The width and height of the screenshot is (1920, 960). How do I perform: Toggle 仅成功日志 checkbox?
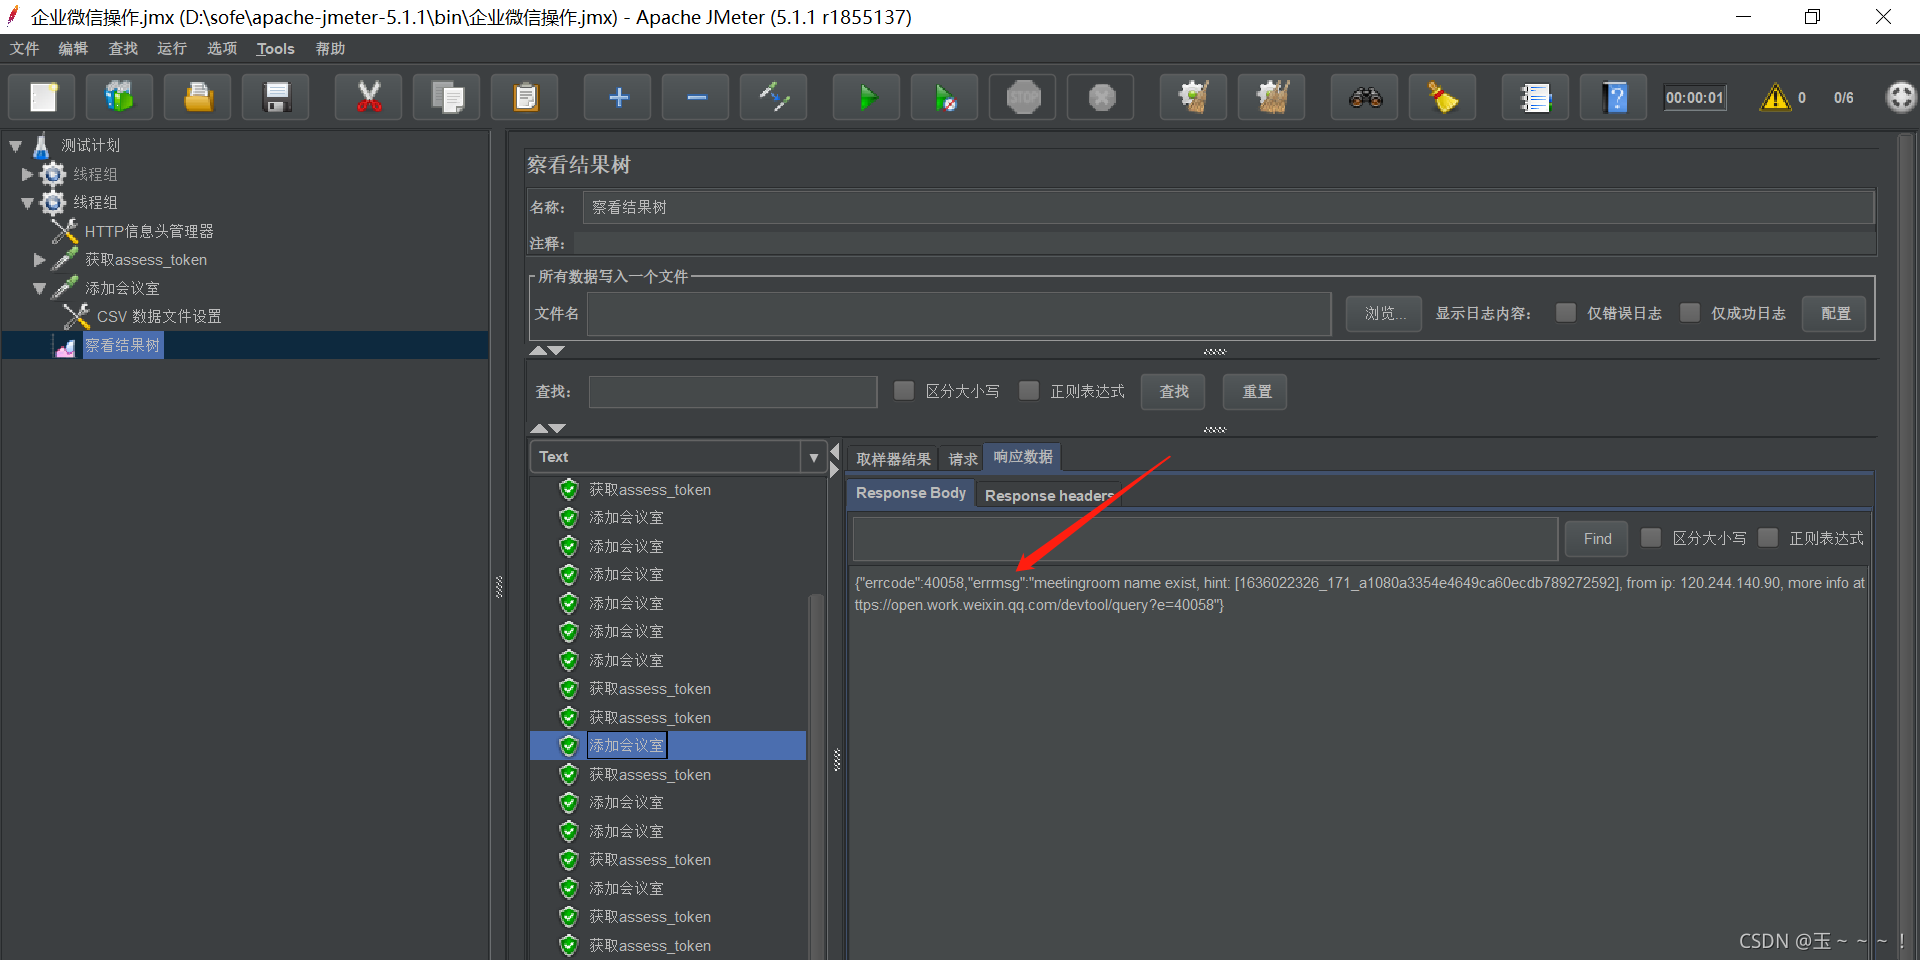(x=1690, y=313)
